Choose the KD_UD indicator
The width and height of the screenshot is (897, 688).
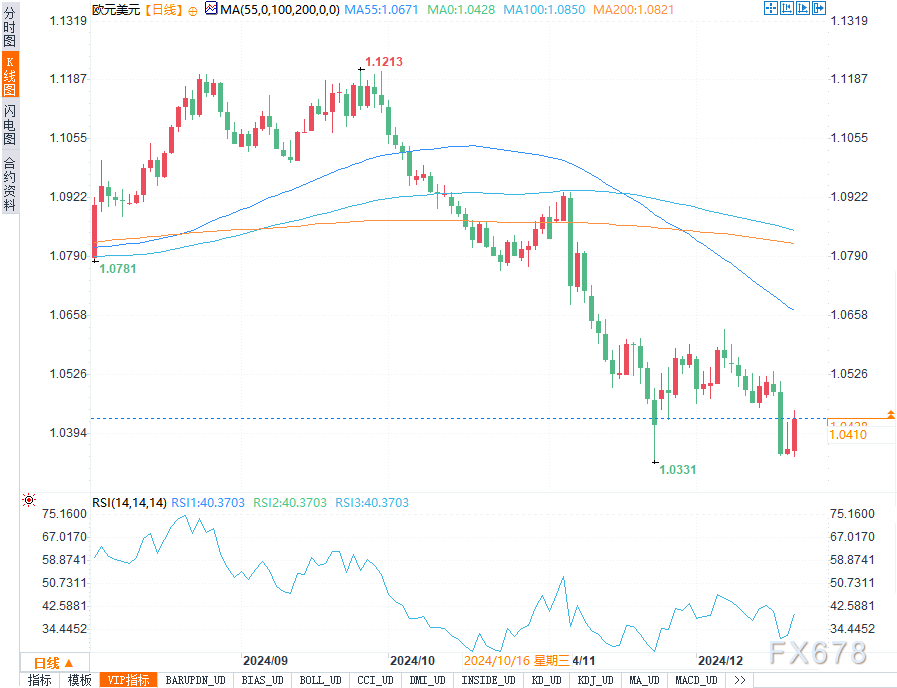(x=546, y=680)
